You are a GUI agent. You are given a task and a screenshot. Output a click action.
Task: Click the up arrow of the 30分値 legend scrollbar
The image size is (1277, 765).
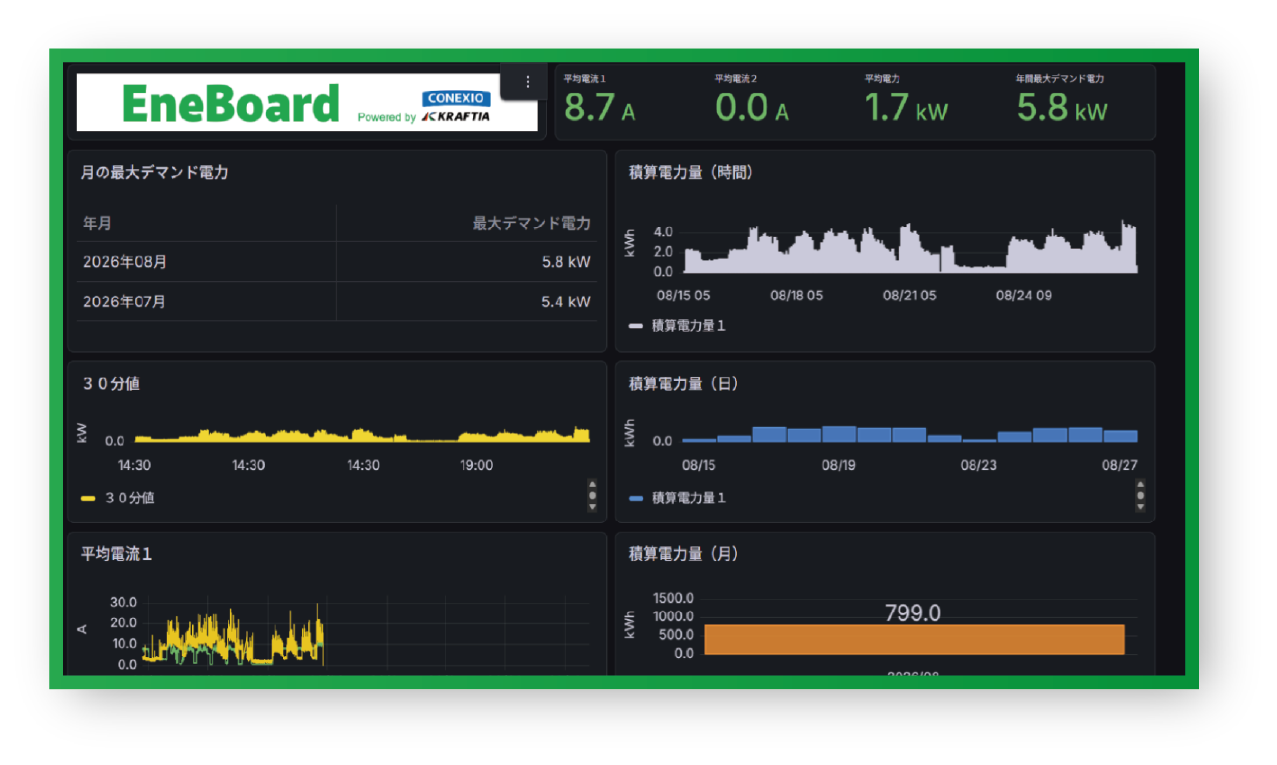click(592, 484)
